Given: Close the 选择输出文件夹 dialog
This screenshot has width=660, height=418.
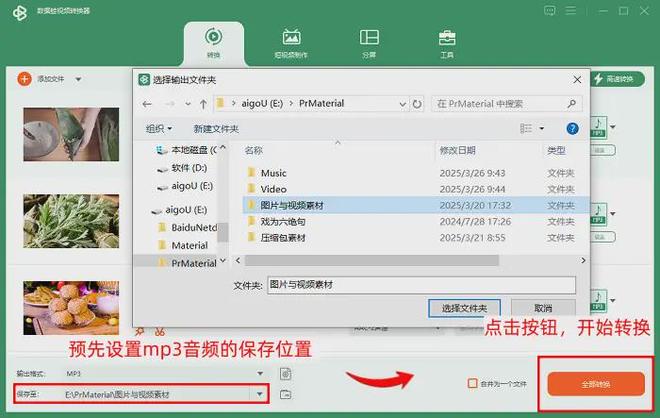Looking at the screenshot, I should [x=577, y=80].
